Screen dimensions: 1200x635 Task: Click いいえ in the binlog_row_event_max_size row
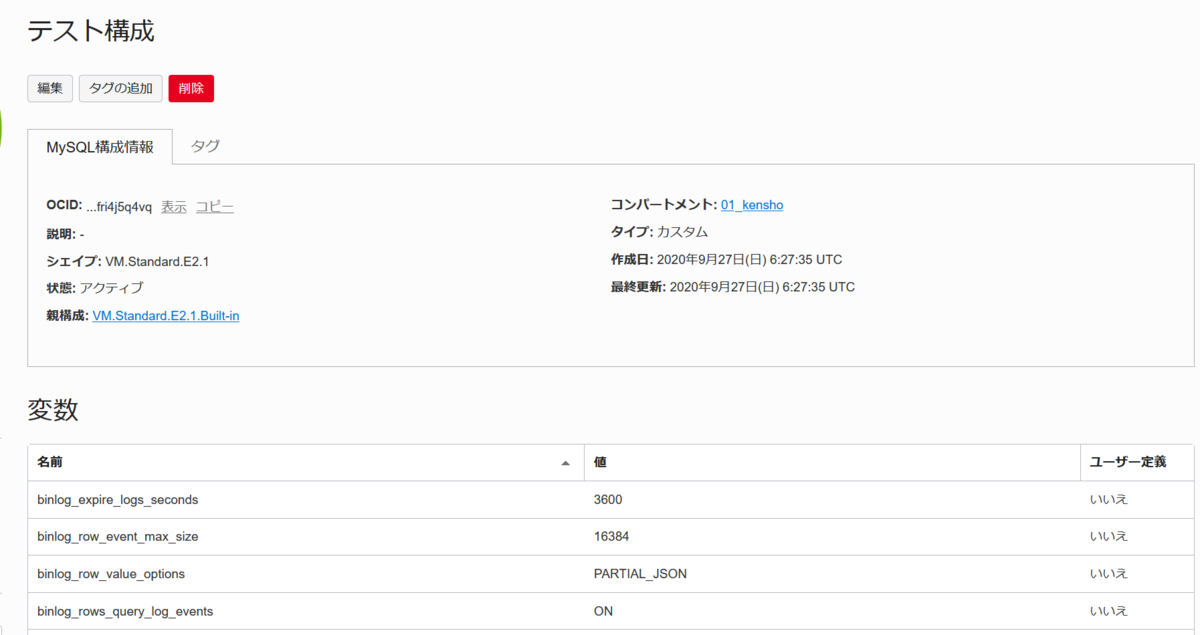[x=1109, y=536]
